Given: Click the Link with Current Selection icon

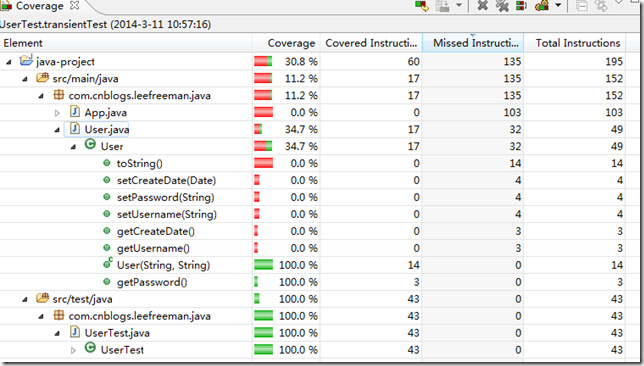Looking at the screenshot, I should click(600, 5).
